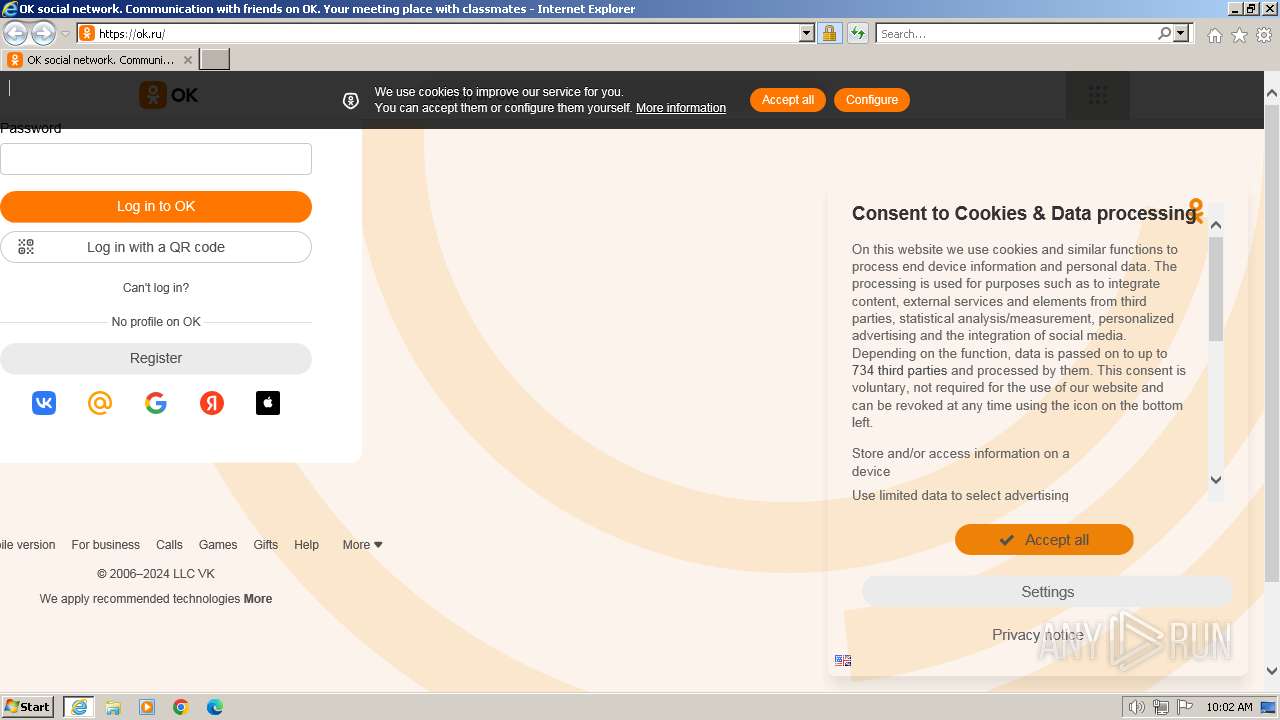Launch Edge from the taskbar
Image resolution: width=1280 pixels, height=720 pixels.
point(215,707)
